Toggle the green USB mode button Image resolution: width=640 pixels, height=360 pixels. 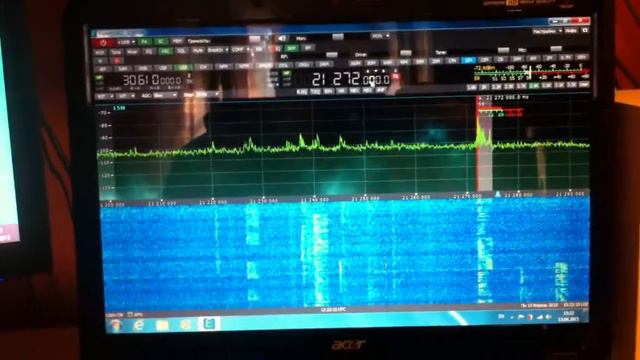[183, 67]
